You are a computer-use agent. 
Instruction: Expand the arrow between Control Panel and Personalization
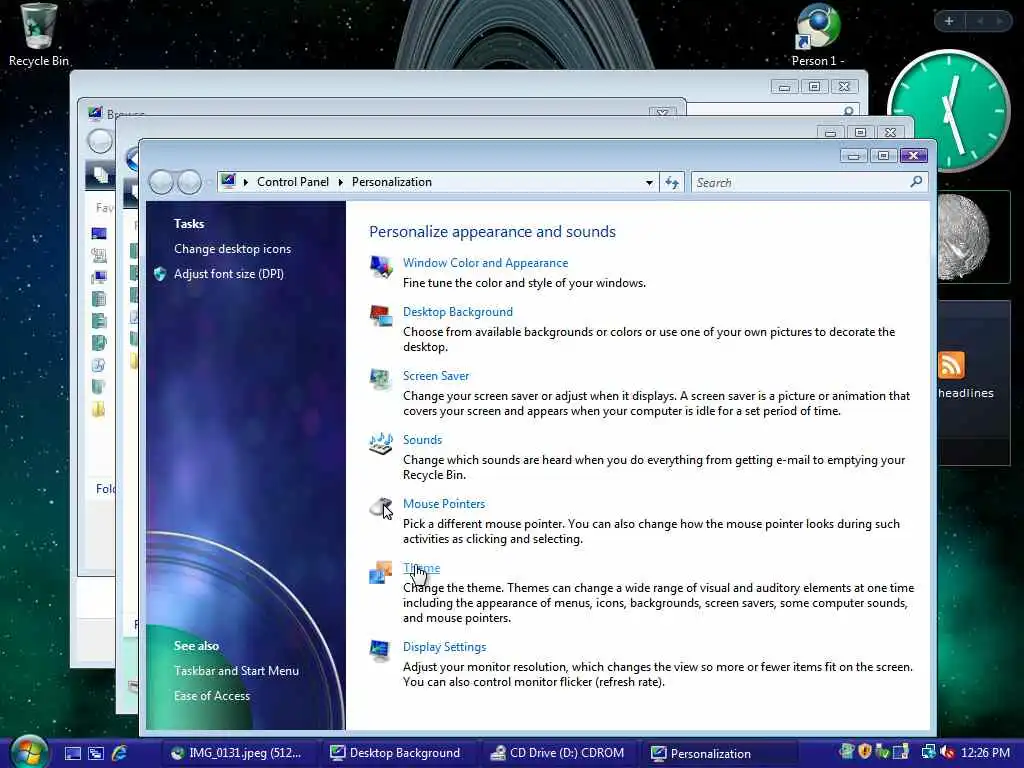click(x=340, y=182)
